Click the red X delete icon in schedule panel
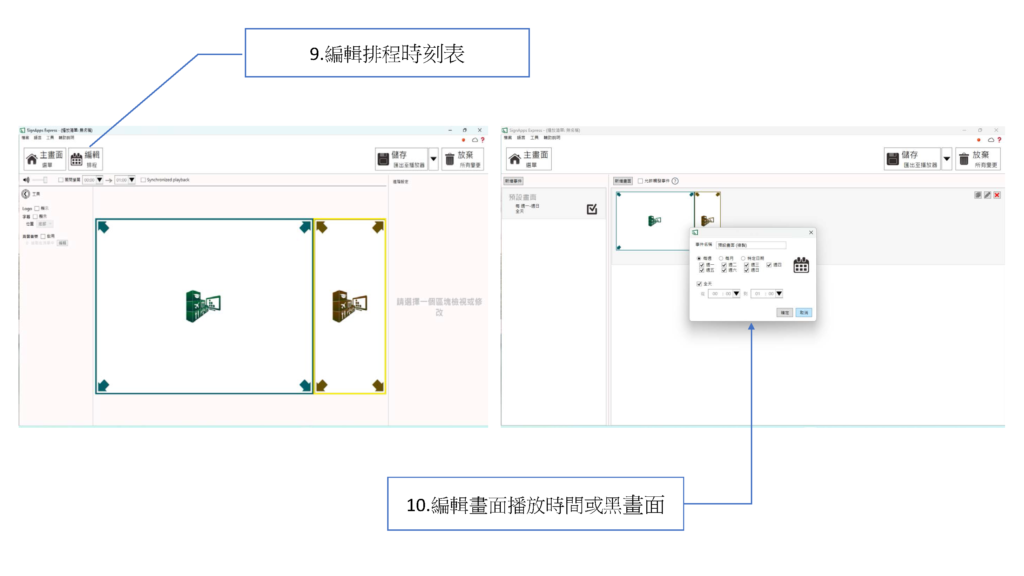 (x=997, y=195)
